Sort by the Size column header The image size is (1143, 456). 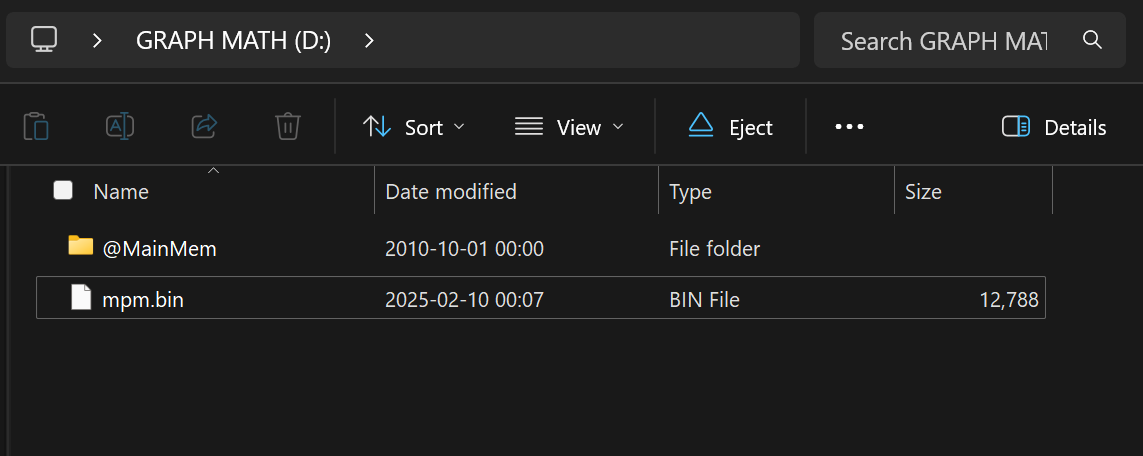(923, 192)
